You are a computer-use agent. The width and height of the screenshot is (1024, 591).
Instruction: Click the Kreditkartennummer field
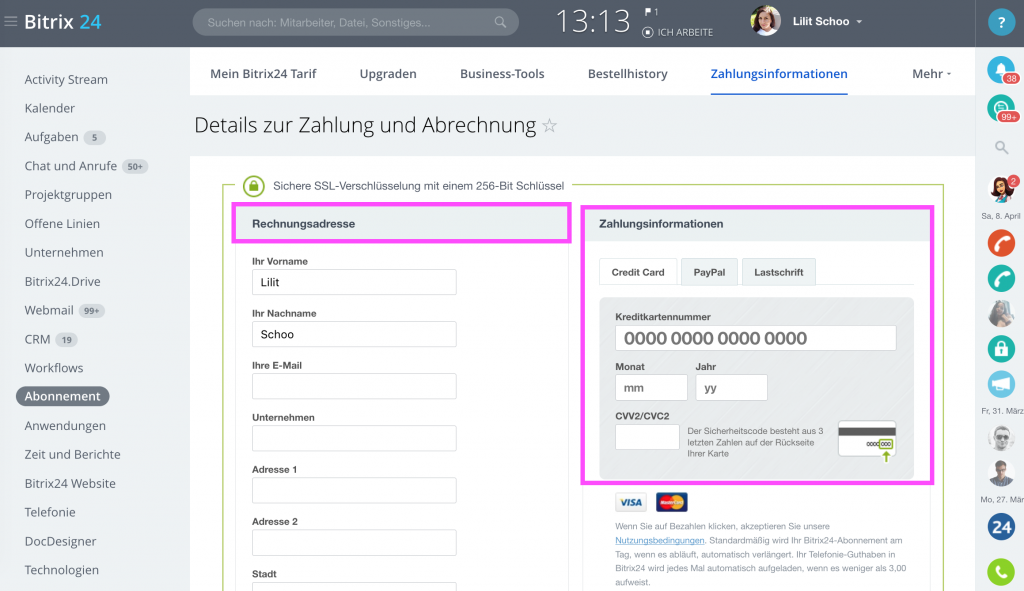tap(756, 338)
